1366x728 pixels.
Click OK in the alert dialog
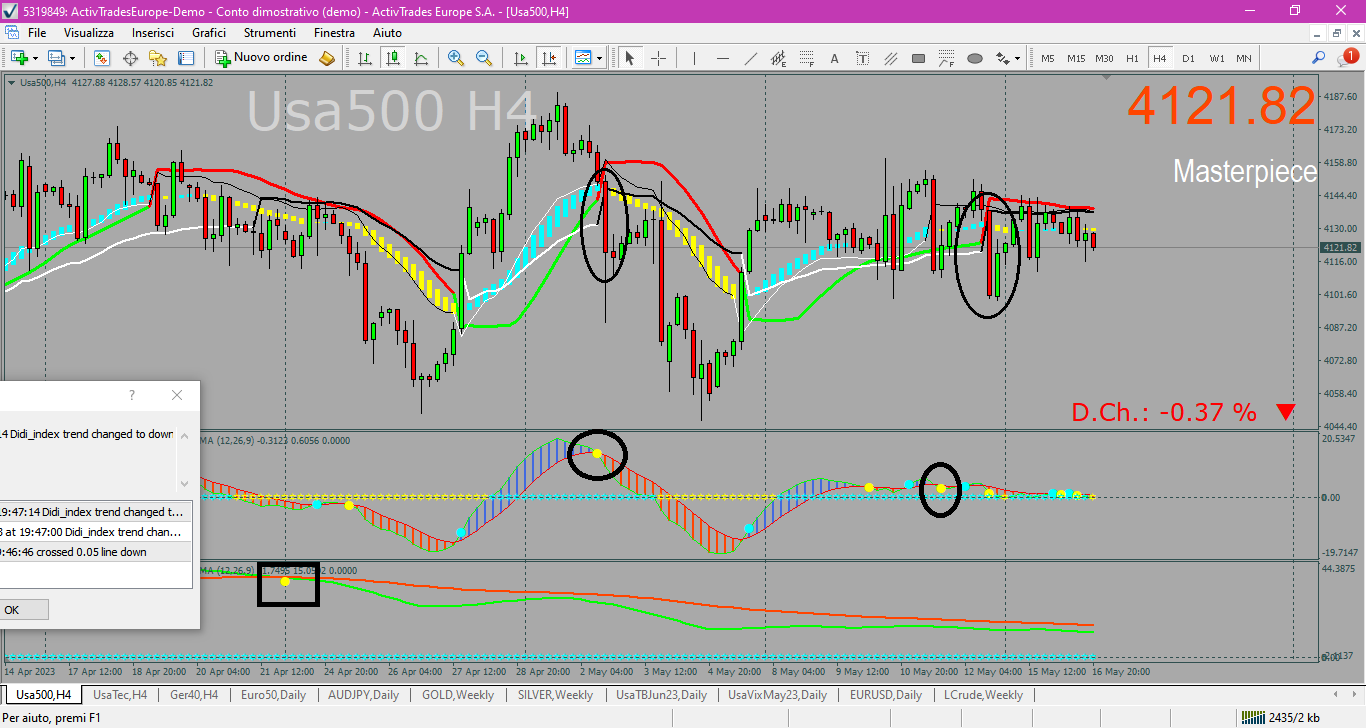pyautogui.click(x=12, y=609)
